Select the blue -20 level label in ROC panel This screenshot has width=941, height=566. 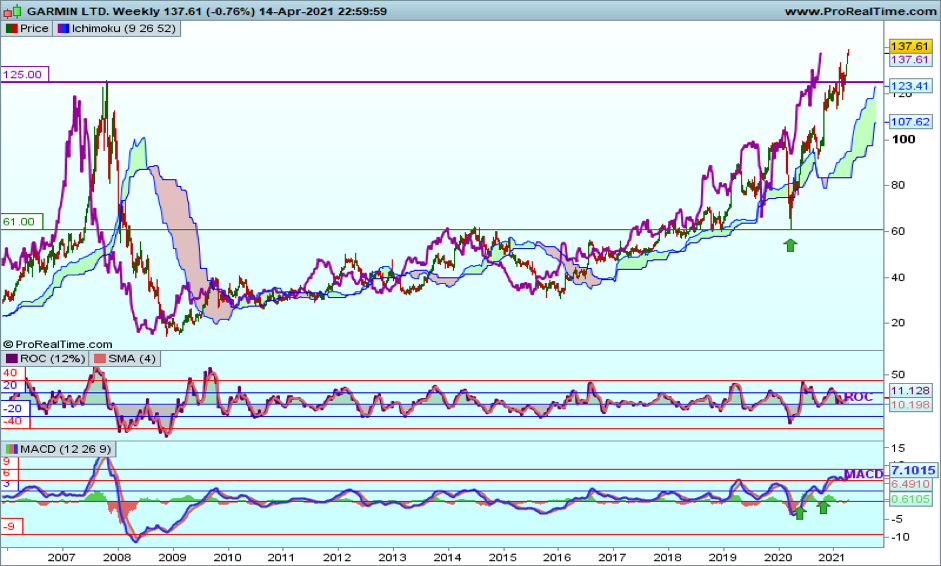[x=13, y=409]
